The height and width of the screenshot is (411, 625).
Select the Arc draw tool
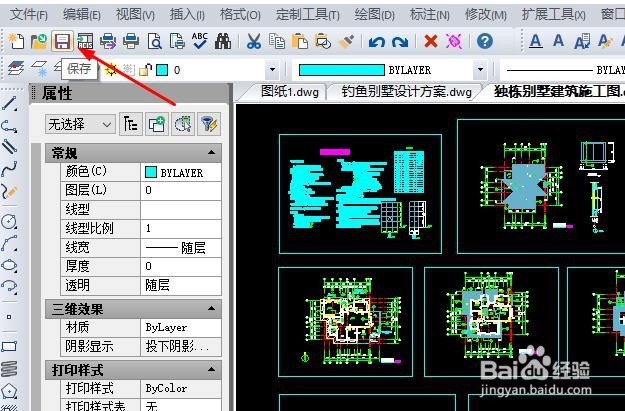pyautogui.click(x=10, y=243)
